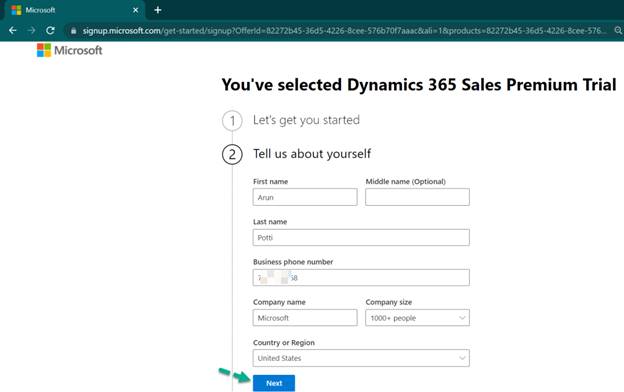Focus the Last name field
The width and height of the screenshot is (624, 392).
[x=361, y=237]
